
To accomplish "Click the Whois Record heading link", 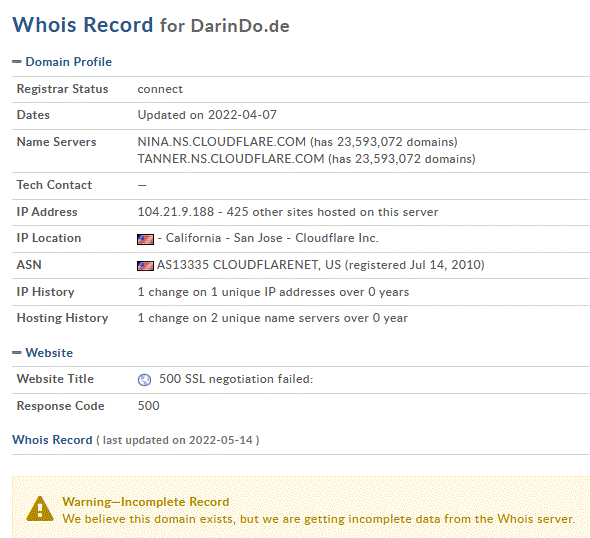I will point(52,440).
